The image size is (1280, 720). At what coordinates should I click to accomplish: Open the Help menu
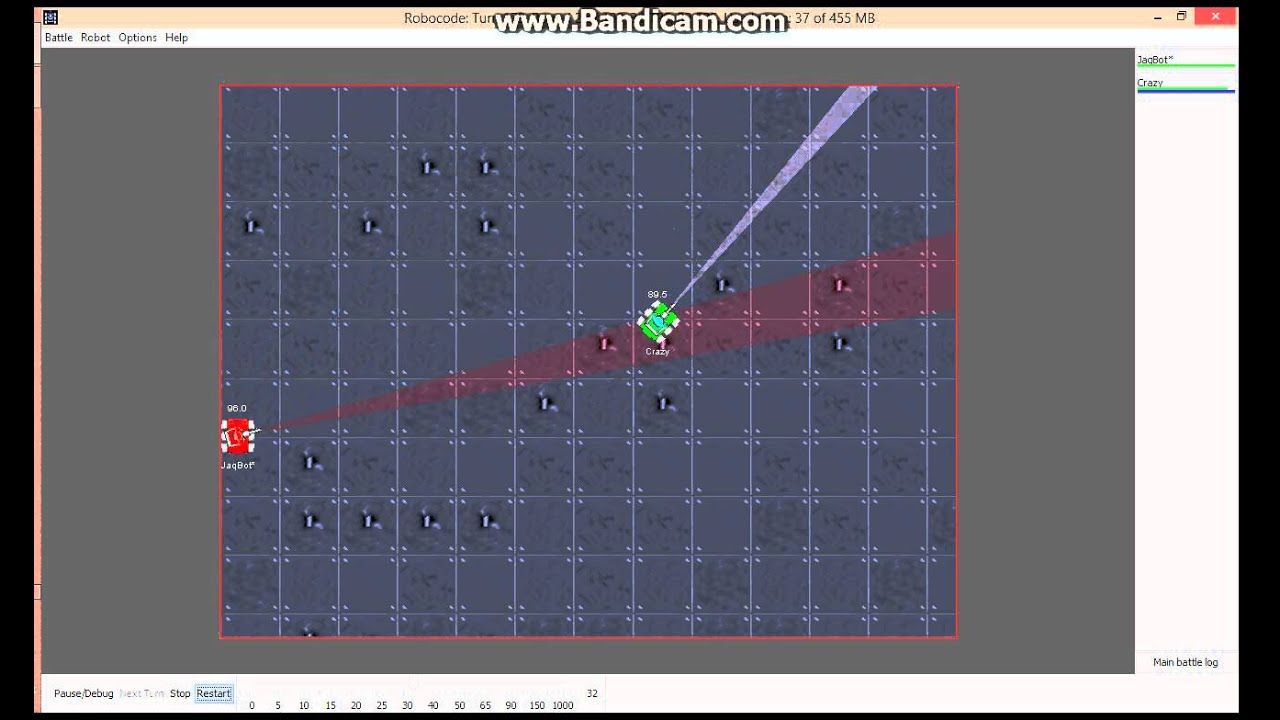pos(177,38)
